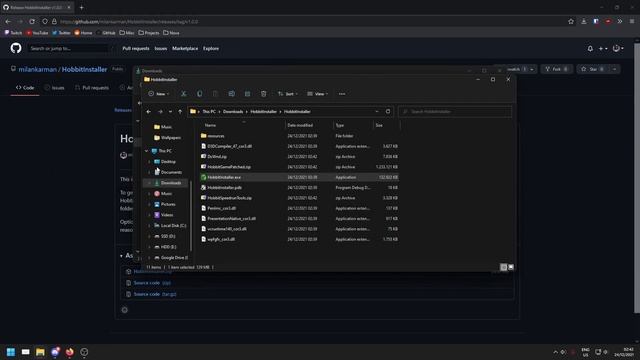Viewport: 640px width, 360px height.
Task: Open the browser application menu (hamburger)
Action: click(632, 21)
